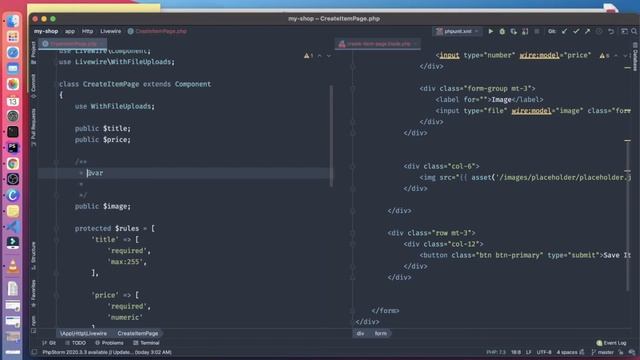The width and height of the screenshot is (640, 360).
Task: Change PHP language level in status bar
Action: coord(496,352)
